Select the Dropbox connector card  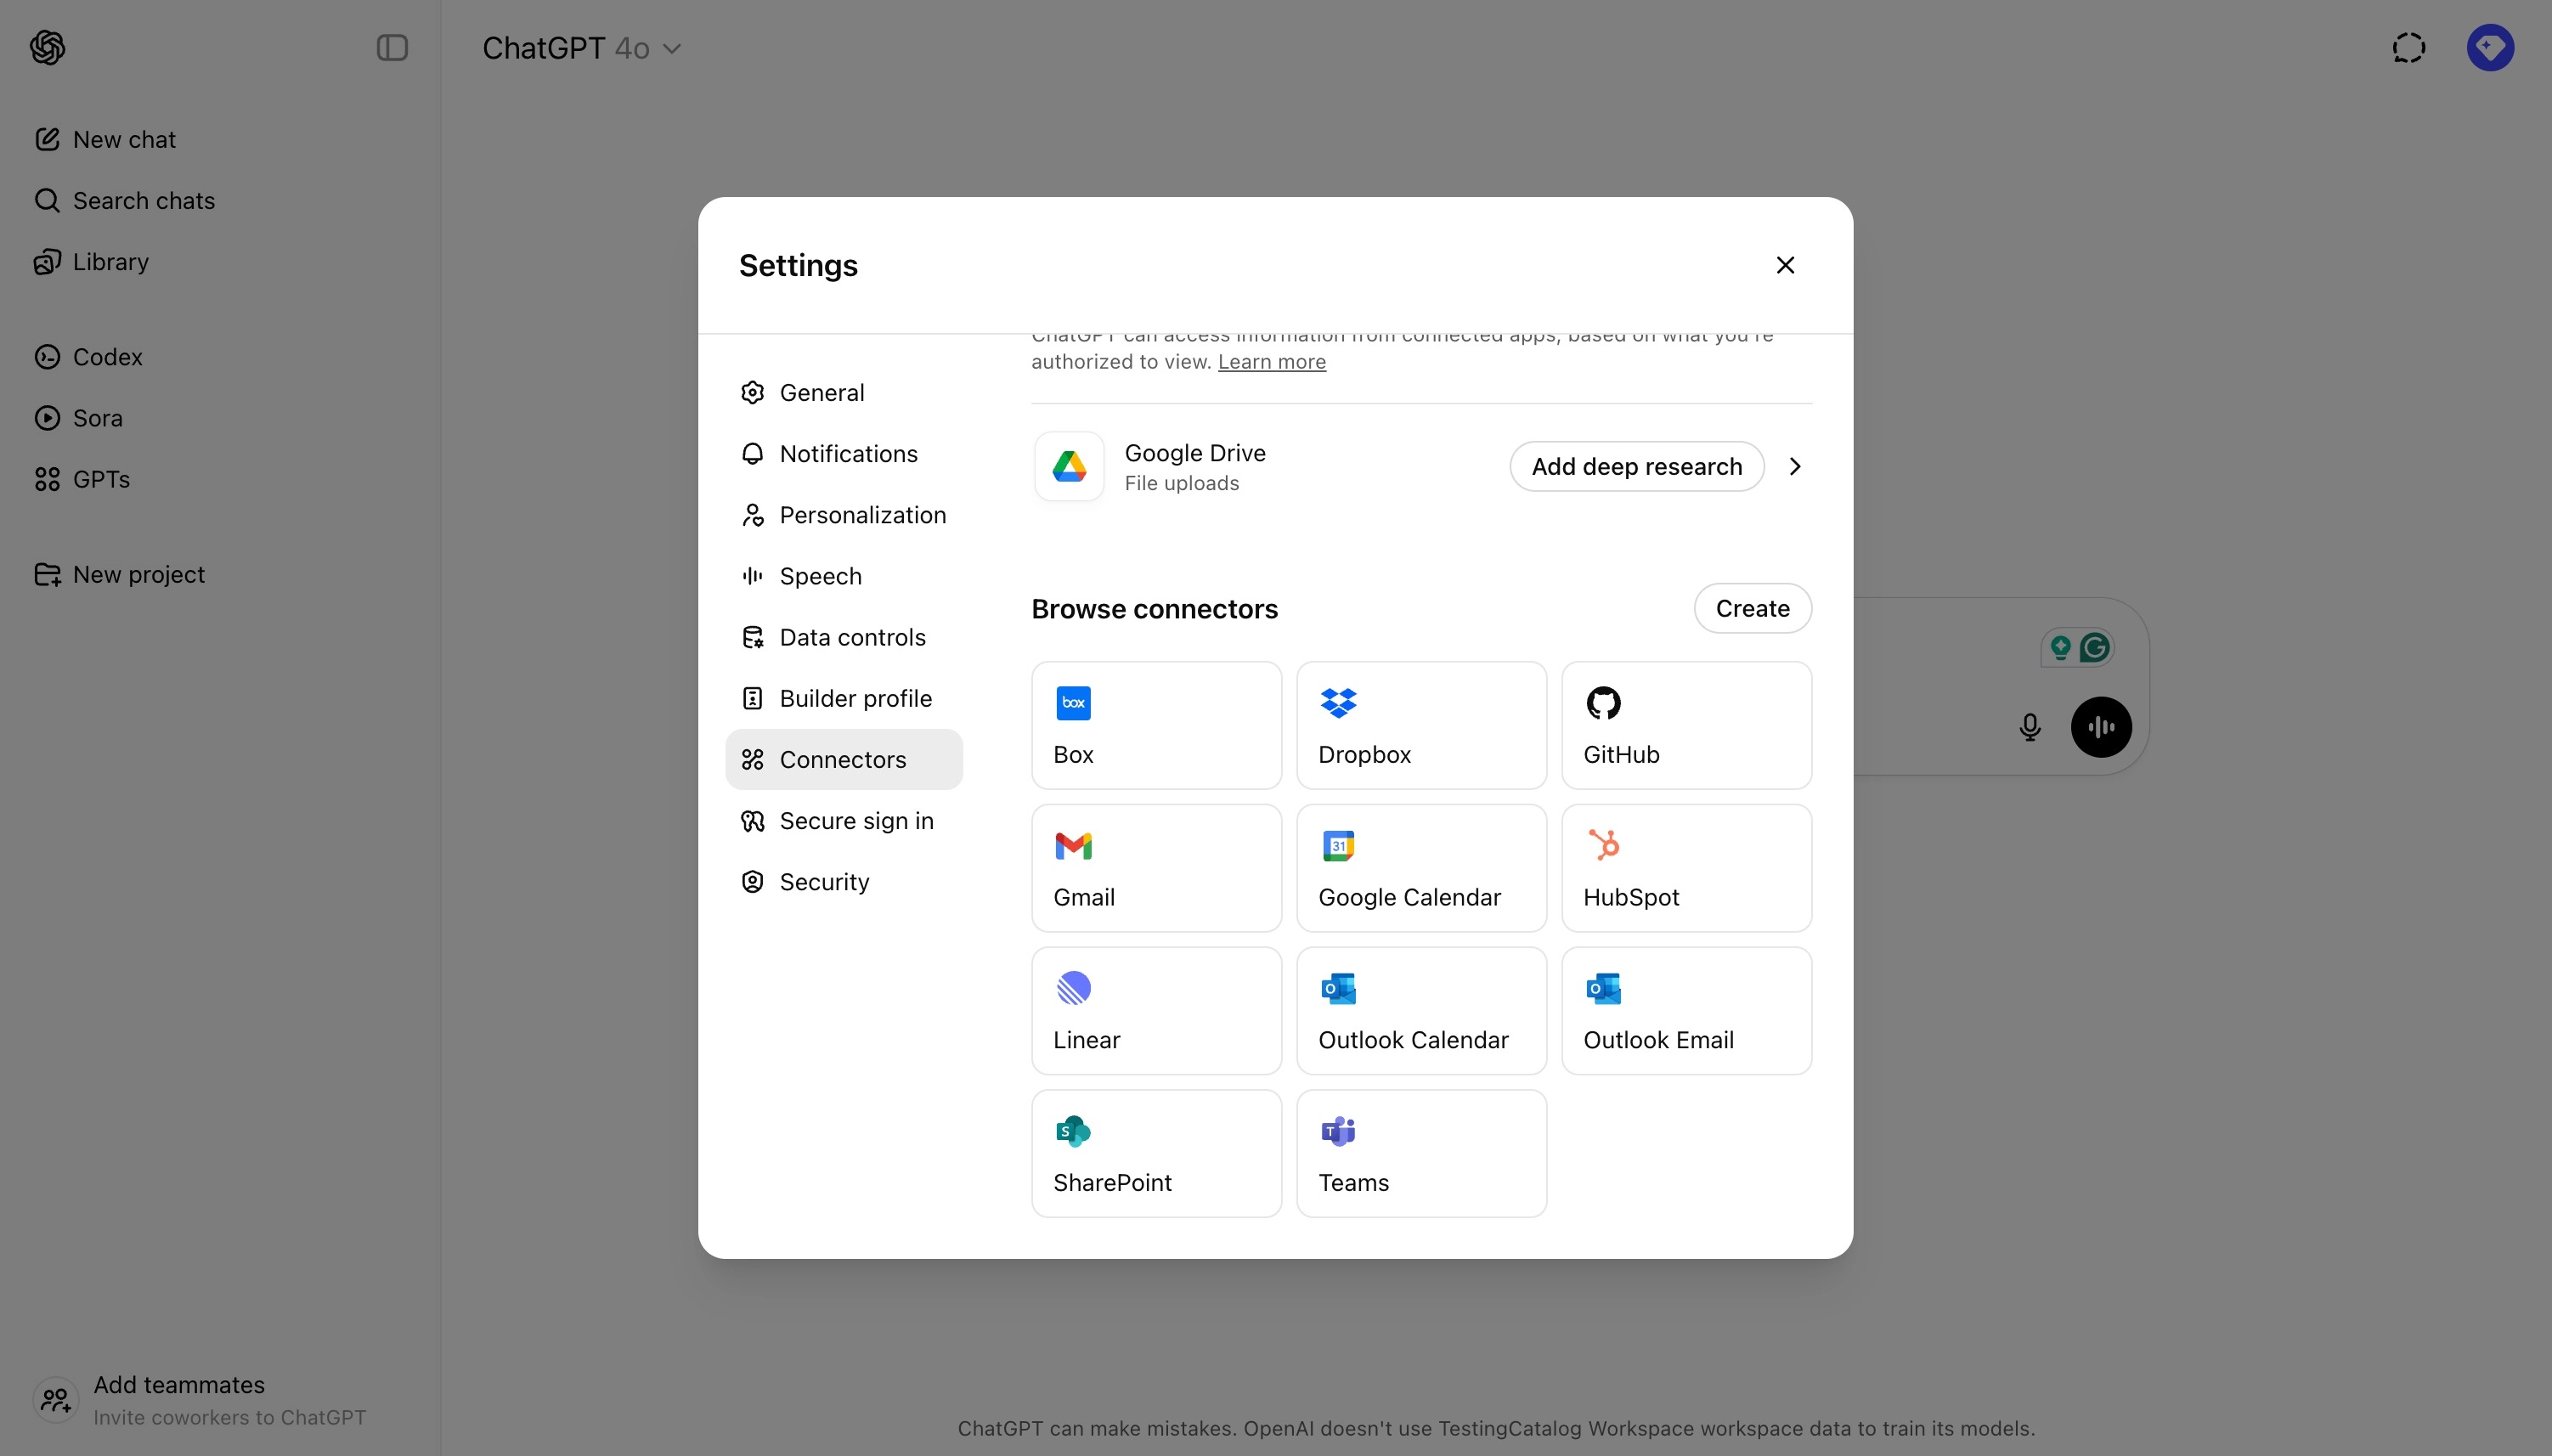tap(1421, 725)
